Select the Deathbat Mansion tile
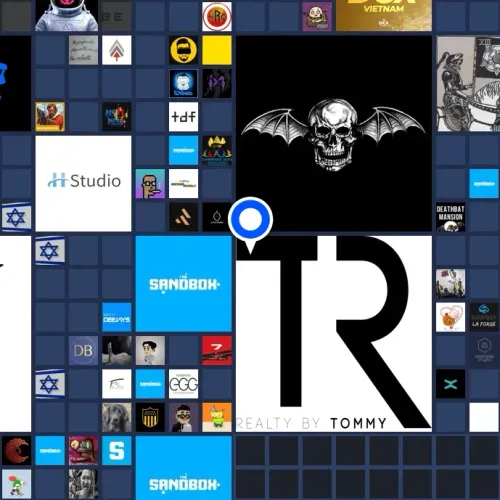500x500 pixels. point(451,217)
